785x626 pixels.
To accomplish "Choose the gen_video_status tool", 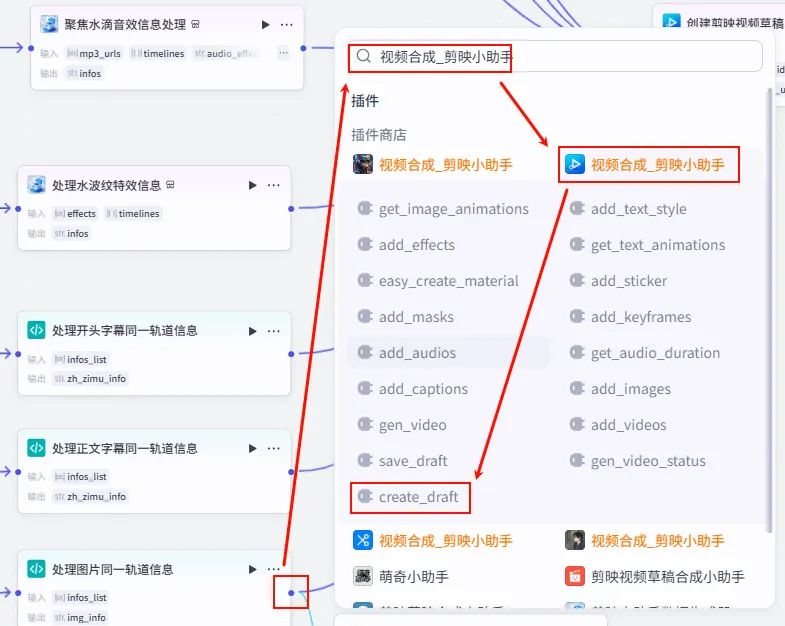I will (x=638, y=461).
